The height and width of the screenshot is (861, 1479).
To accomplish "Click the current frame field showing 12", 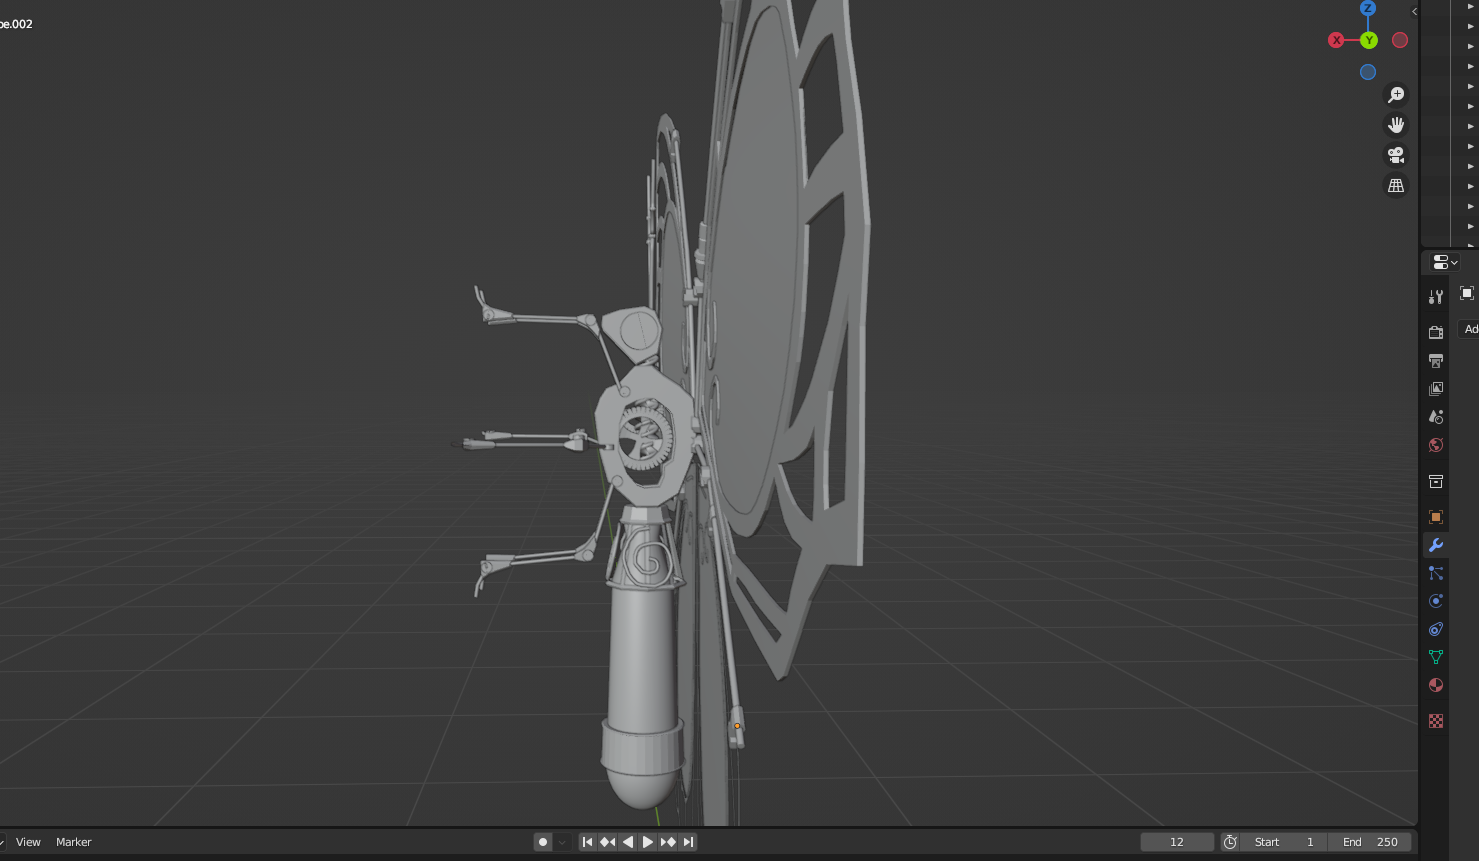I will (1177, 842).
